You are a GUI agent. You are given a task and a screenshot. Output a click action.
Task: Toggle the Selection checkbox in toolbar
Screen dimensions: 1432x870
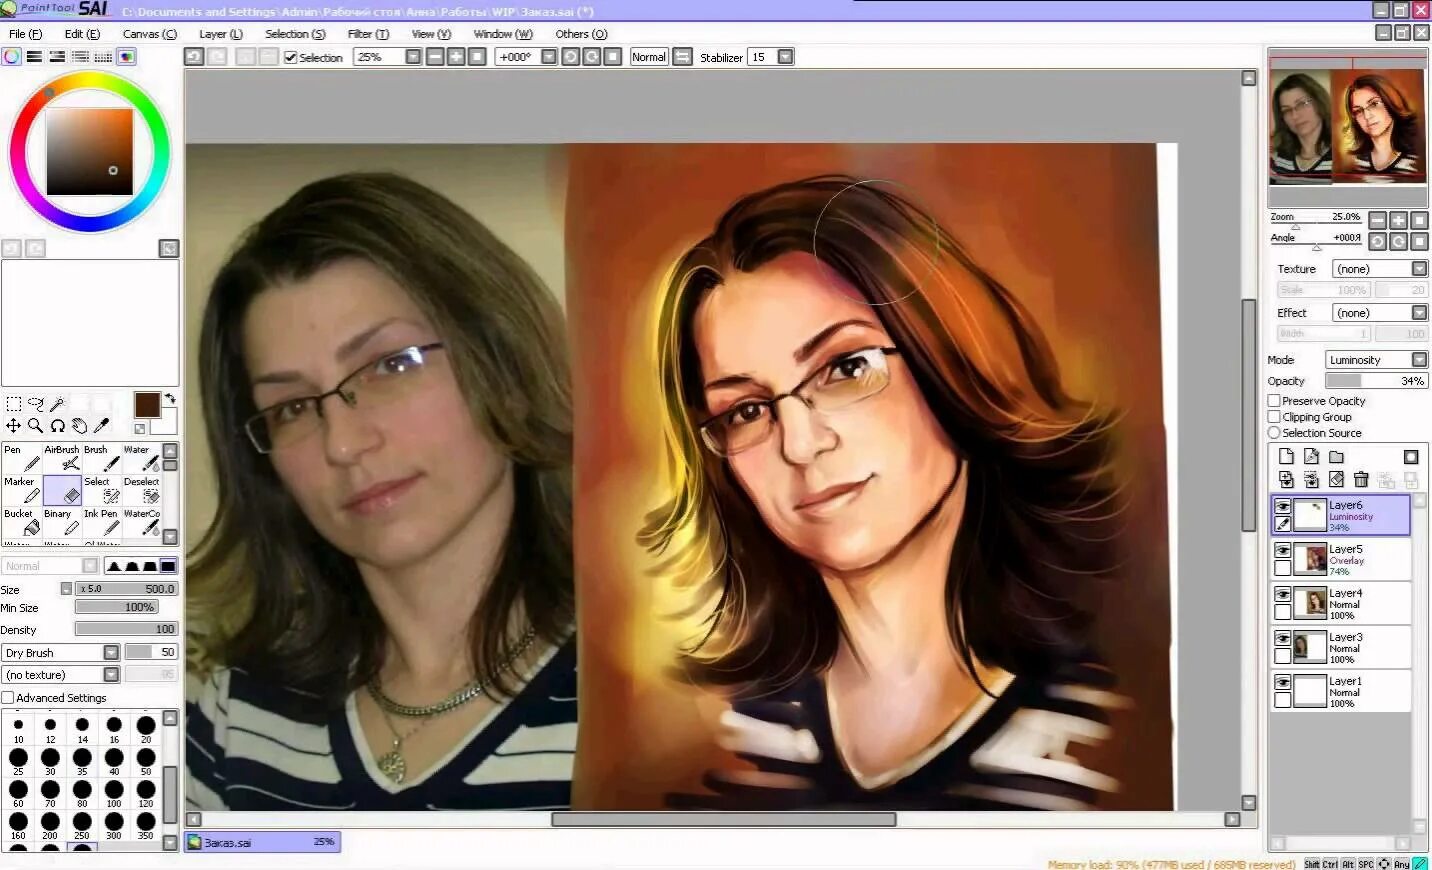click(x=291, y=58)
